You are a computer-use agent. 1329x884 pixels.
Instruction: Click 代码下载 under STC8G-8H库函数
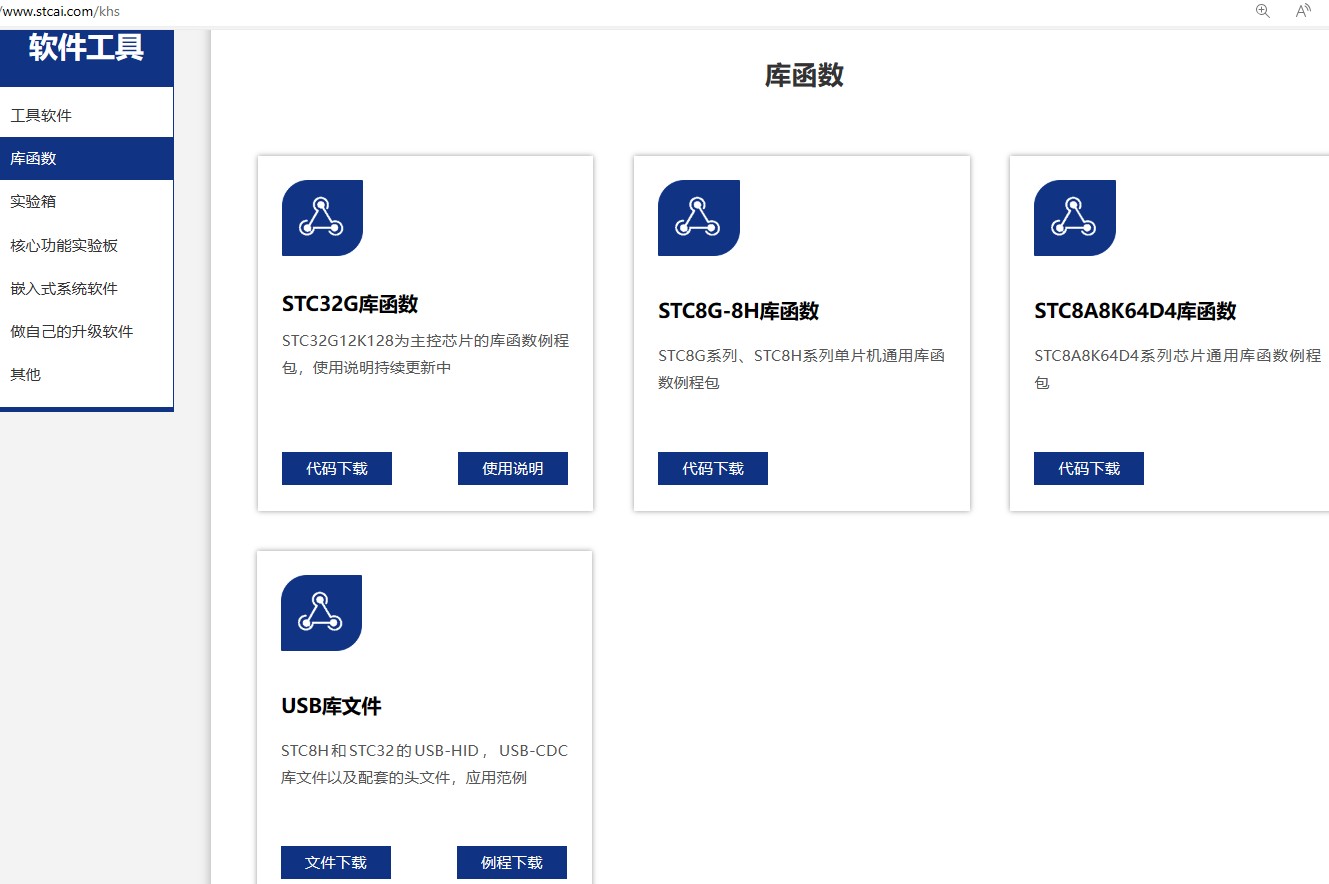point(713,468)
